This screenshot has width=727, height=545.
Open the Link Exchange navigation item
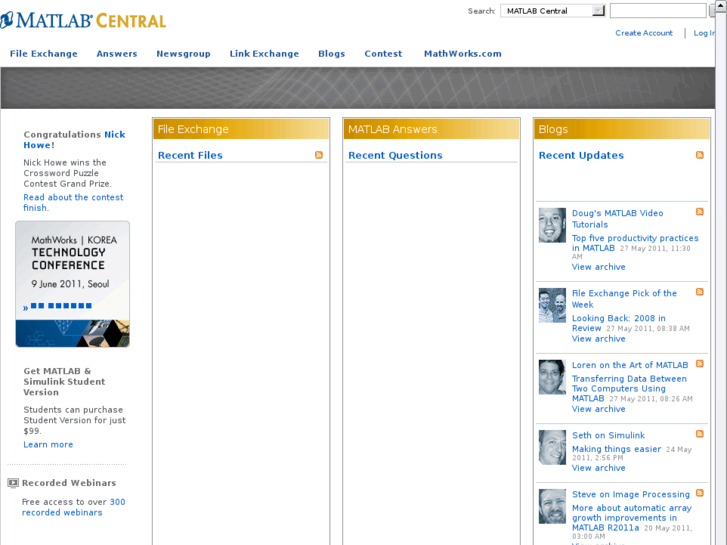264,54
